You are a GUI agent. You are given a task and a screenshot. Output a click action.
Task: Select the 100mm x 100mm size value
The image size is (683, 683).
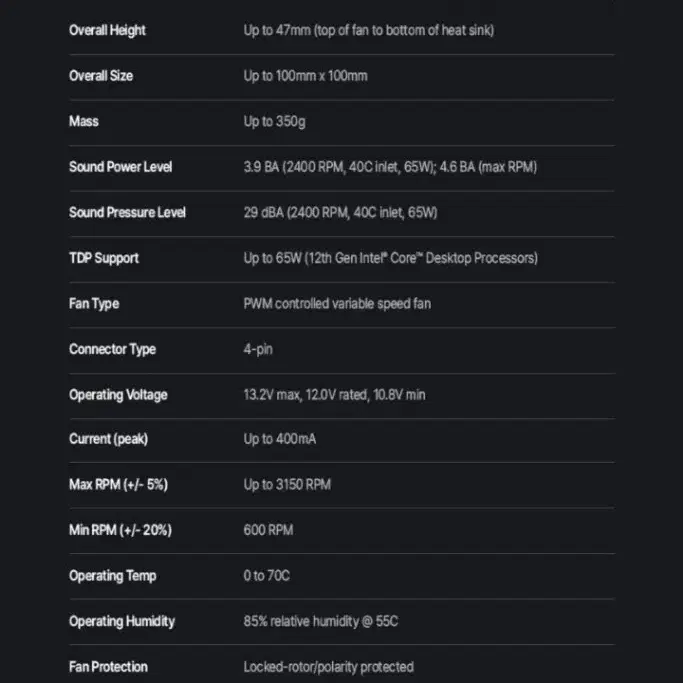[x=305, y=76]
